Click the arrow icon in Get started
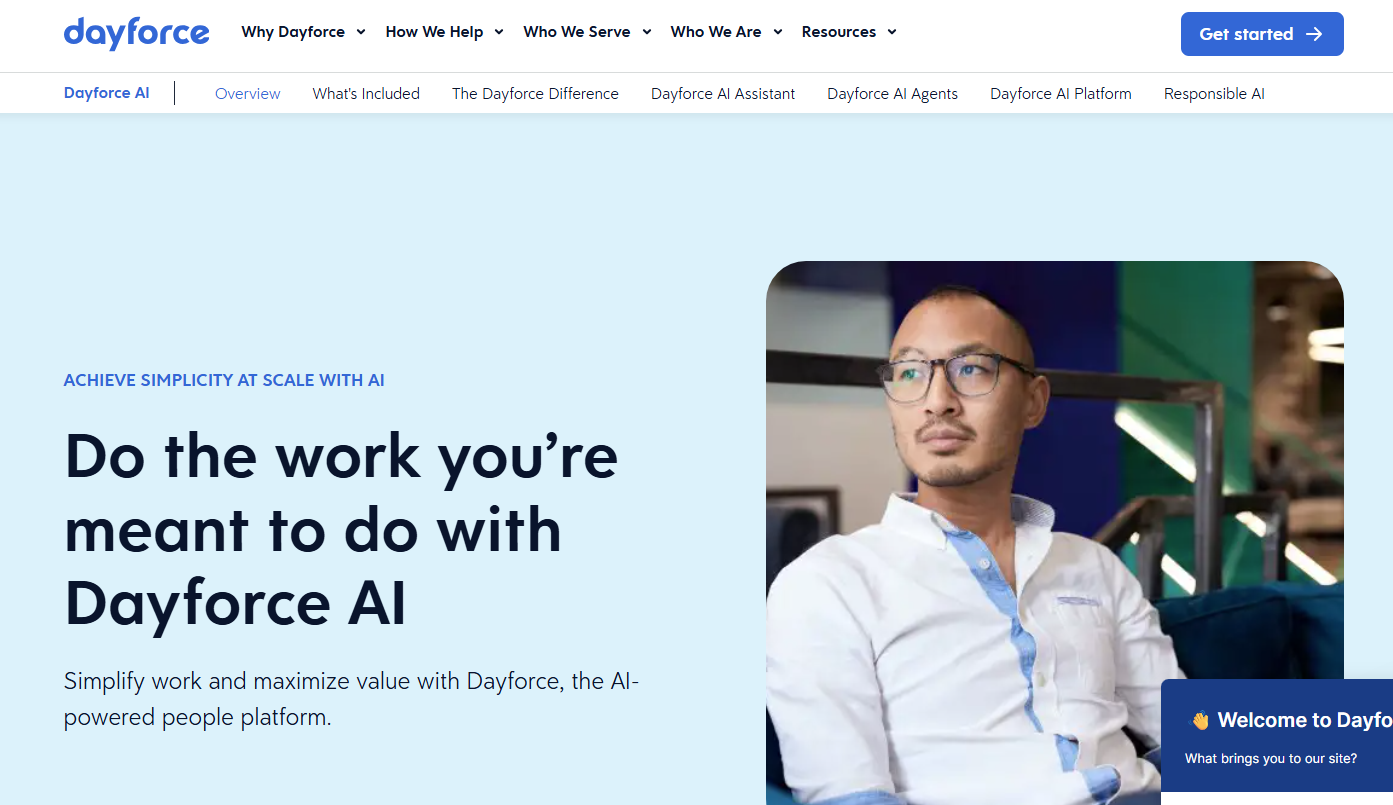Viewport: 1393px width, 805px height. click(1314, 34)
